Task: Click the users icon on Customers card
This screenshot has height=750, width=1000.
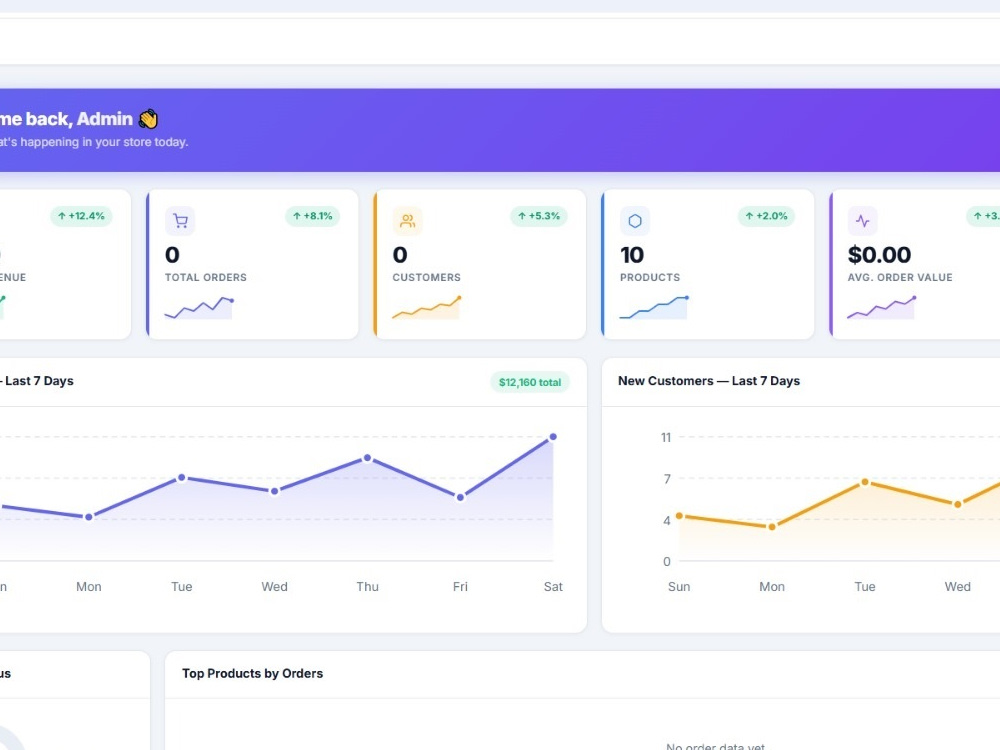Action: pyautogui.click(x=408, y=221)
